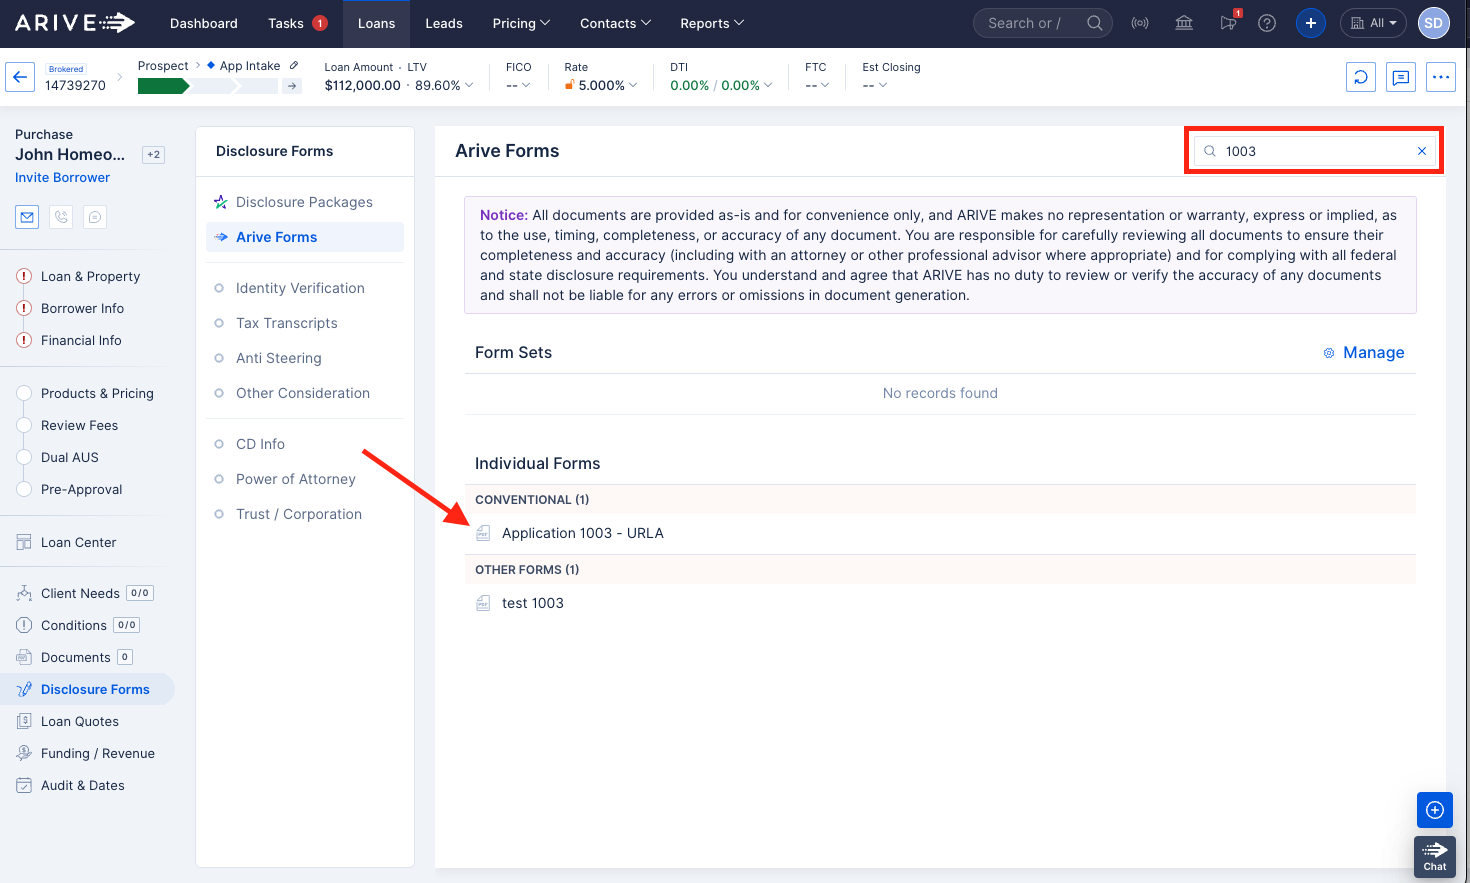Click the text message borrower icon

click(x=95, y=217)
